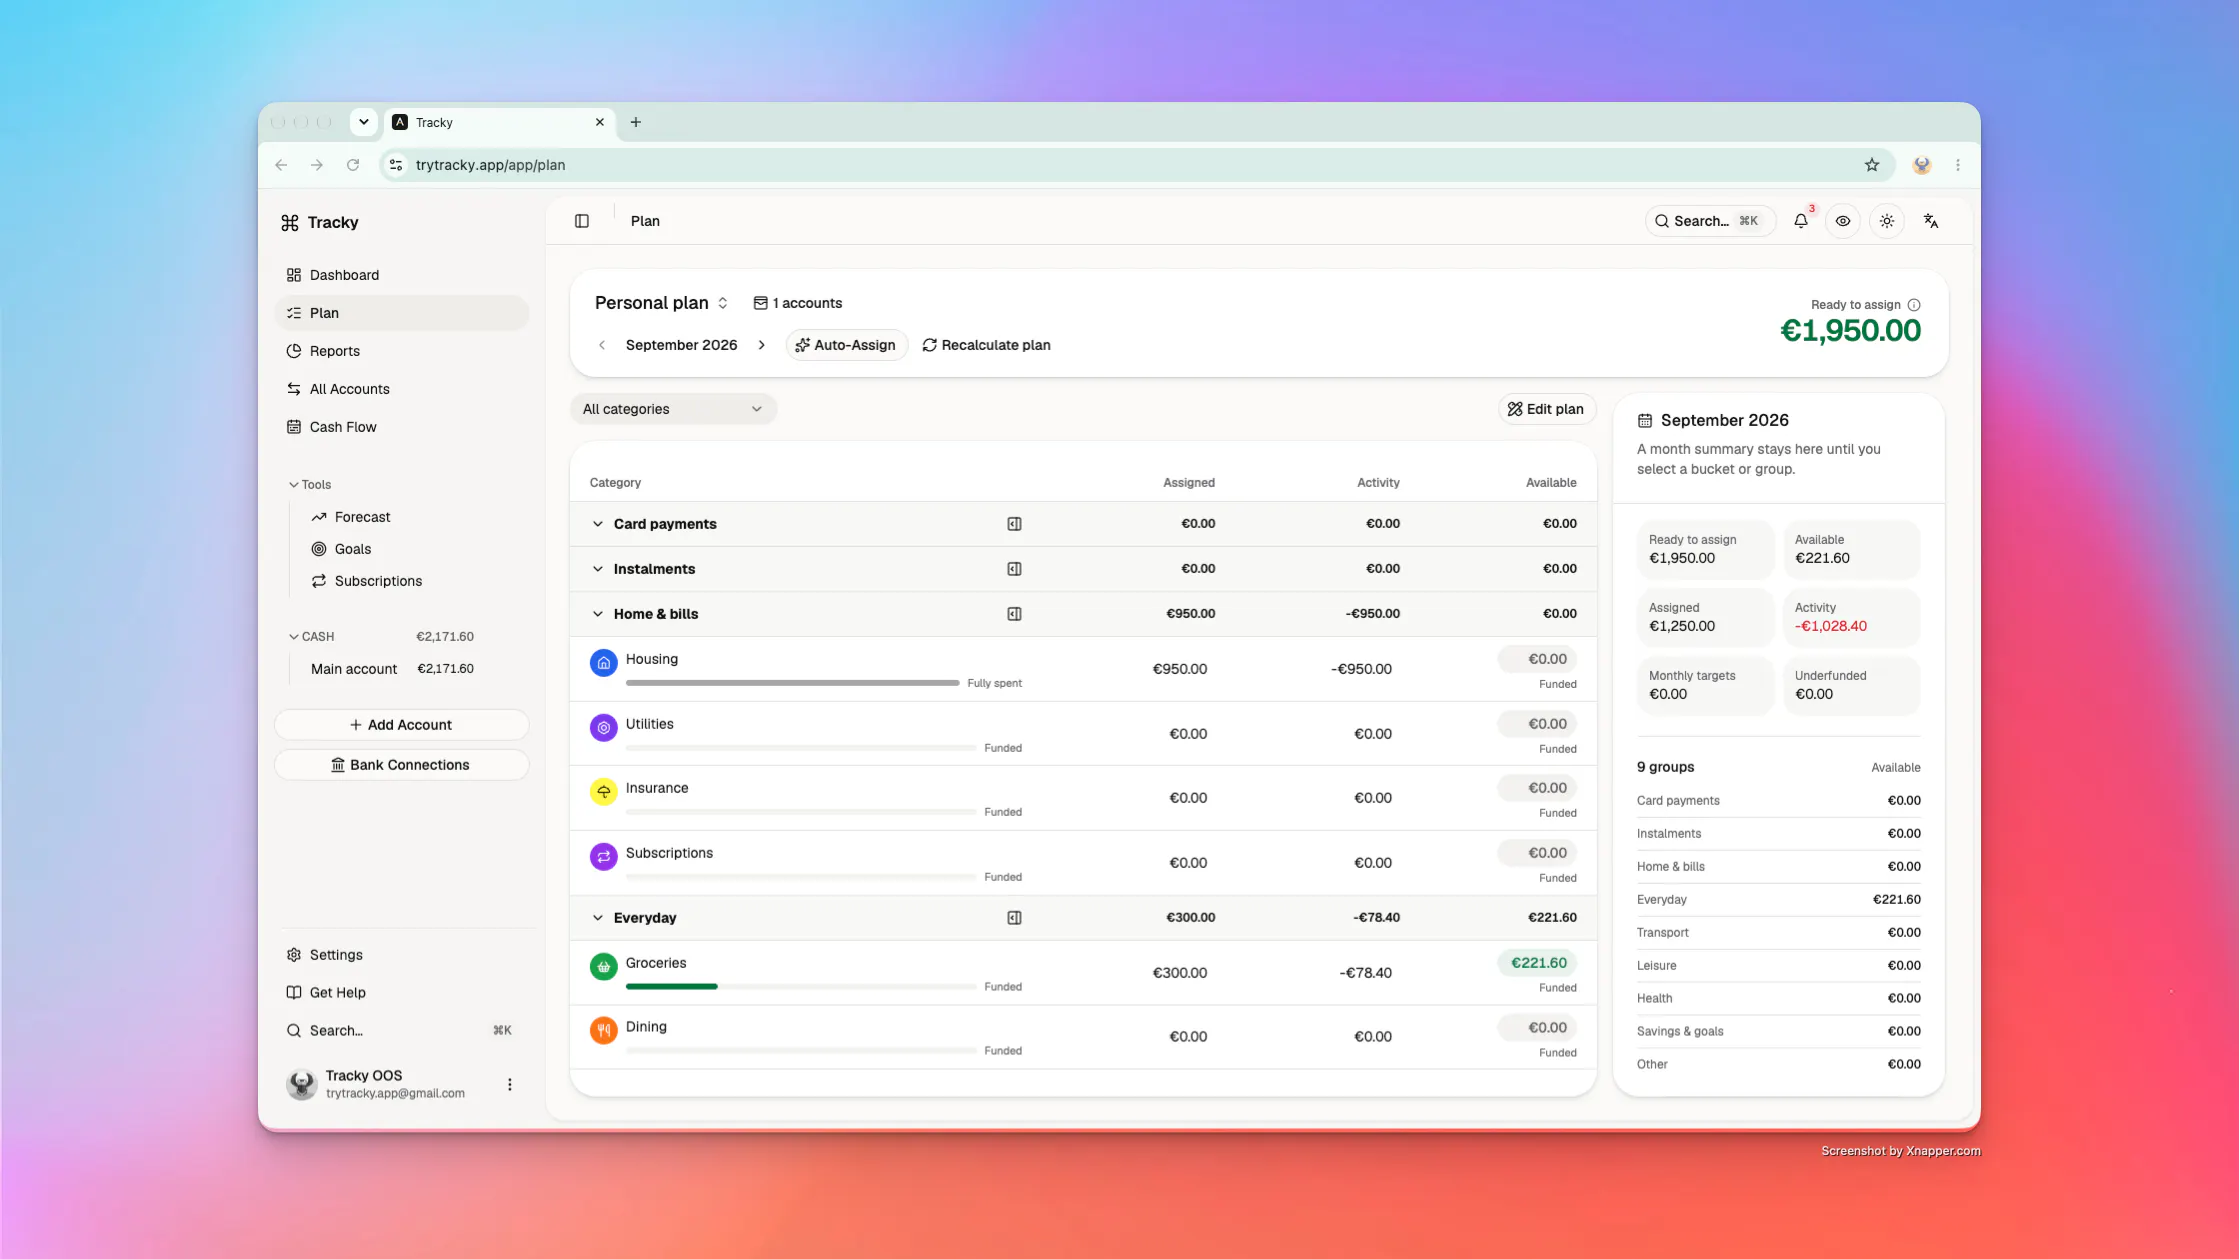Screen dimensions: 2240x1260
Task: Open Cash Flow in the sidebar
Action: click(x=401, y=427)
